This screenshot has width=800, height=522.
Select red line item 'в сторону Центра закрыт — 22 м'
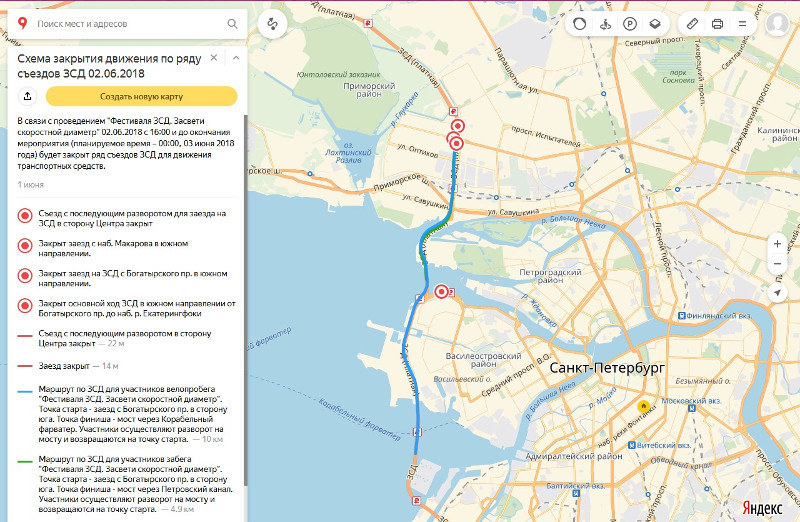(x=127, y=338)
